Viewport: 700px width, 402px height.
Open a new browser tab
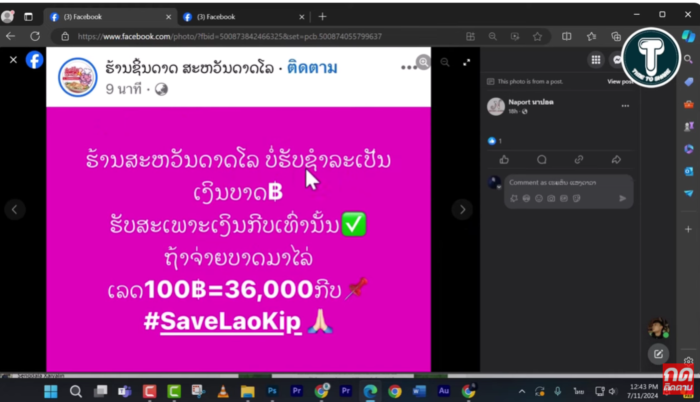(322, 17)
